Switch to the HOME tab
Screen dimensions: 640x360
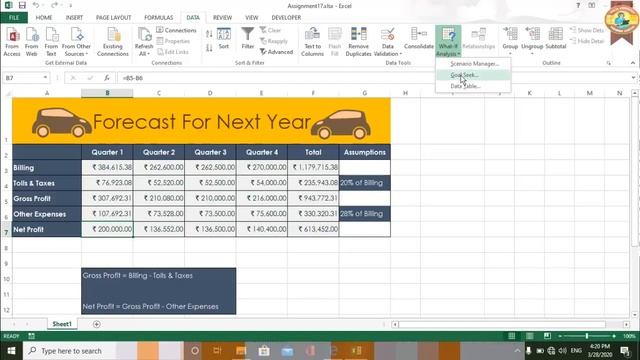44,18
